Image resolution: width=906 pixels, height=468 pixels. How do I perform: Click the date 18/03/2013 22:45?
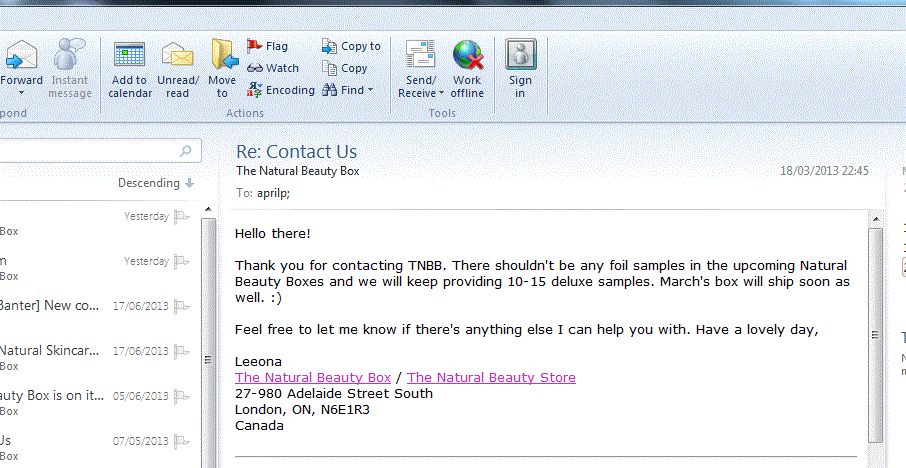(825, 171)
